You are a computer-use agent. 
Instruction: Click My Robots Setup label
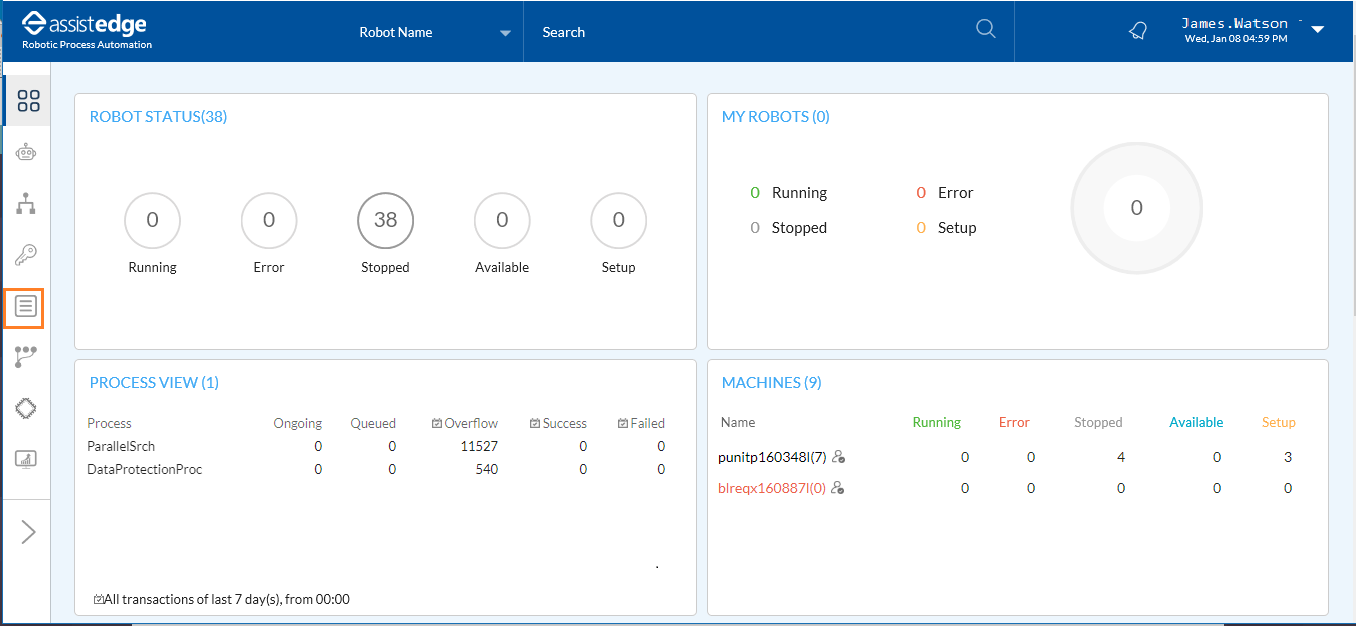point(957,228)
